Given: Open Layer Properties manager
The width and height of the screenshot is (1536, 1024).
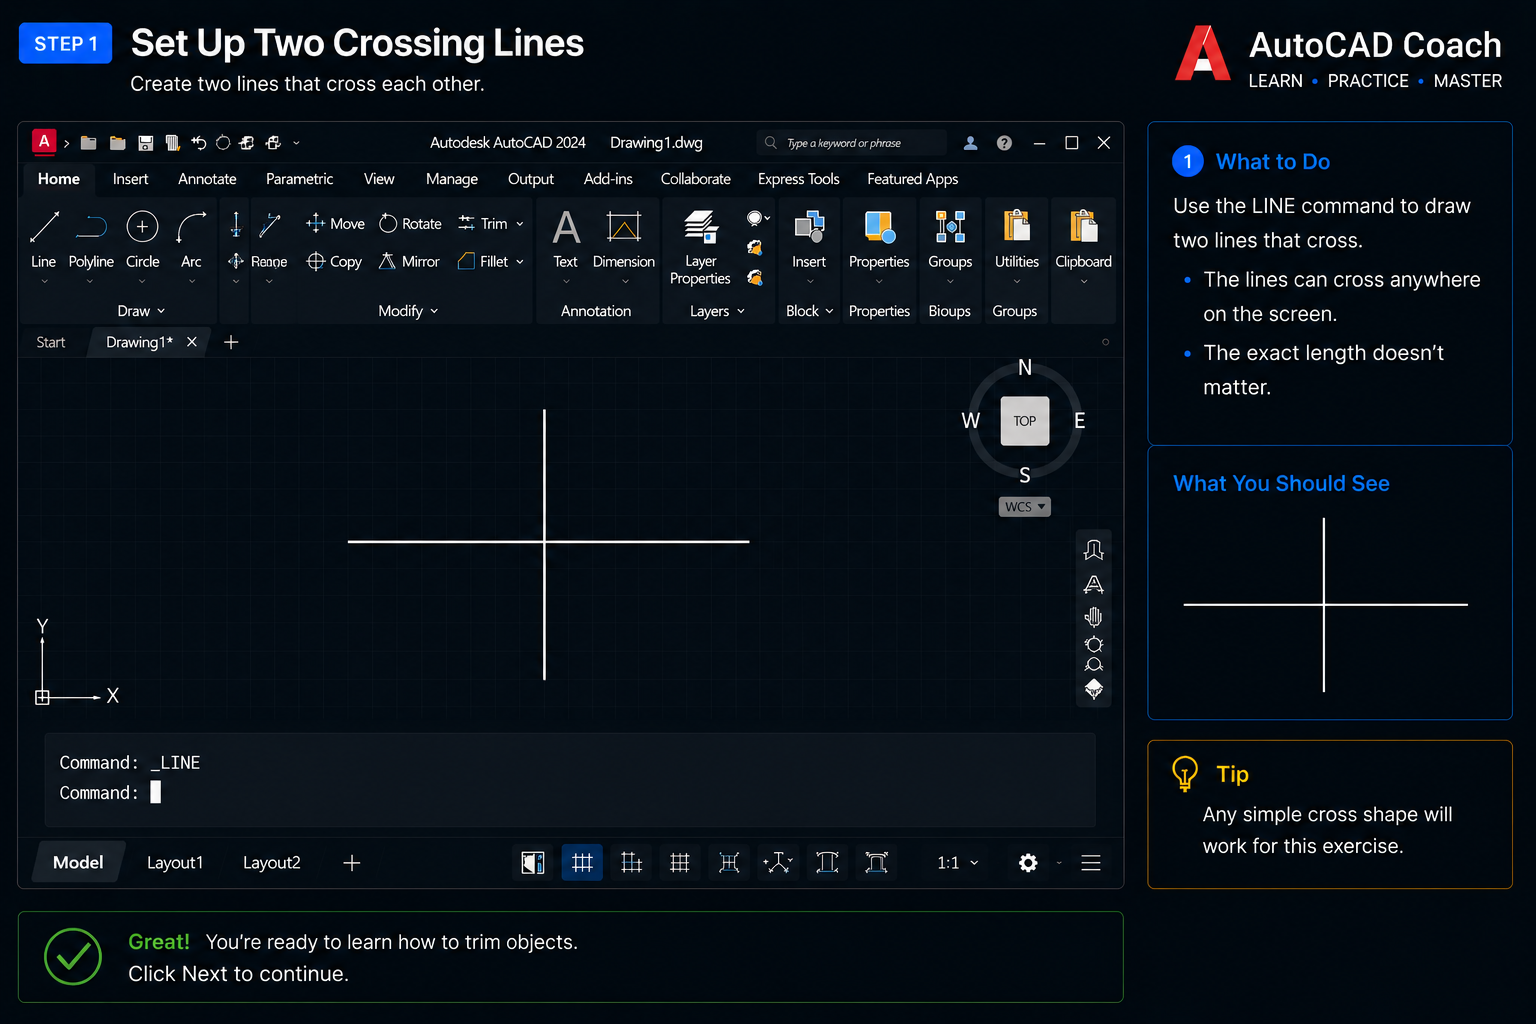Looking at the screenshot, I should point(700,248).
